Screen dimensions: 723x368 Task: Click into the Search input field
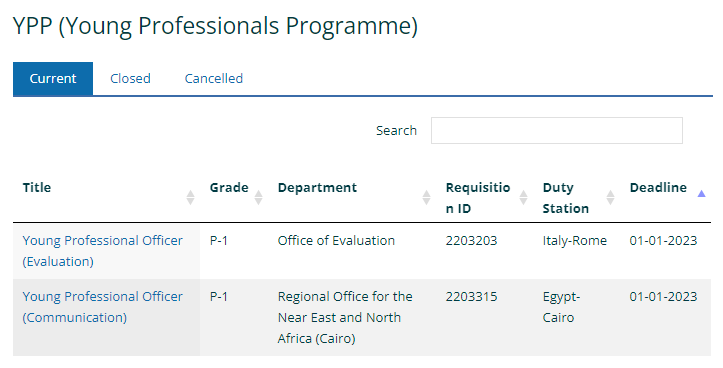(x=557, y=131)
